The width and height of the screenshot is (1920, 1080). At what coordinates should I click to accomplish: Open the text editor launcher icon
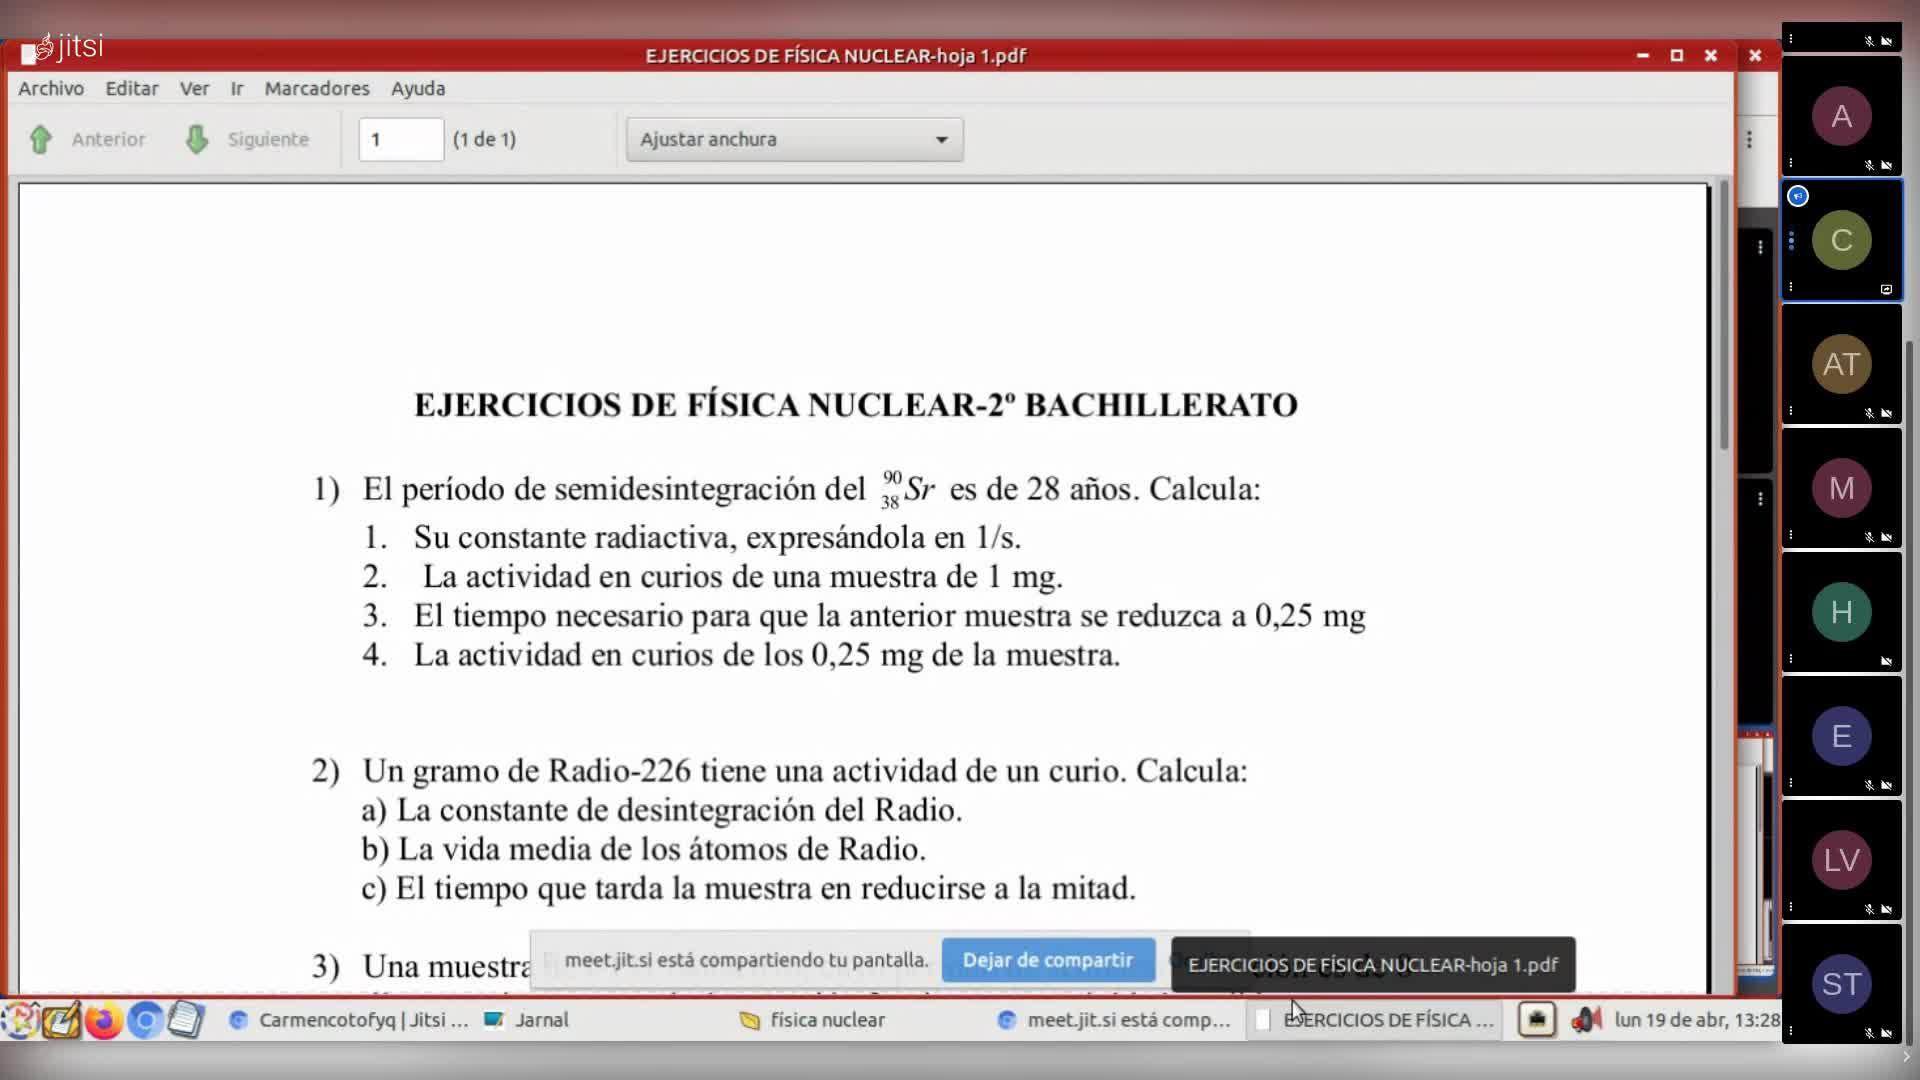point(186,1020)
